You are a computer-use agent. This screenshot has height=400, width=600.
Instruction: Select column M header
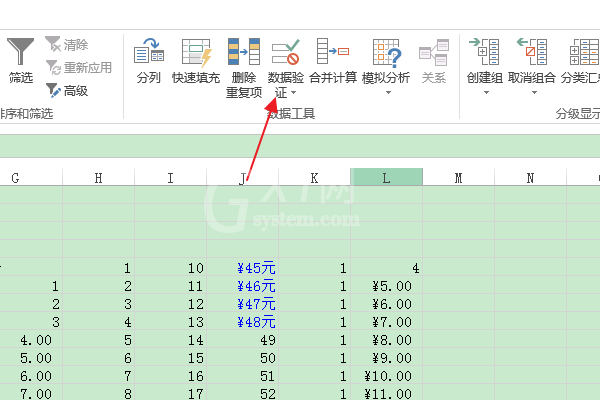point(458,178)
